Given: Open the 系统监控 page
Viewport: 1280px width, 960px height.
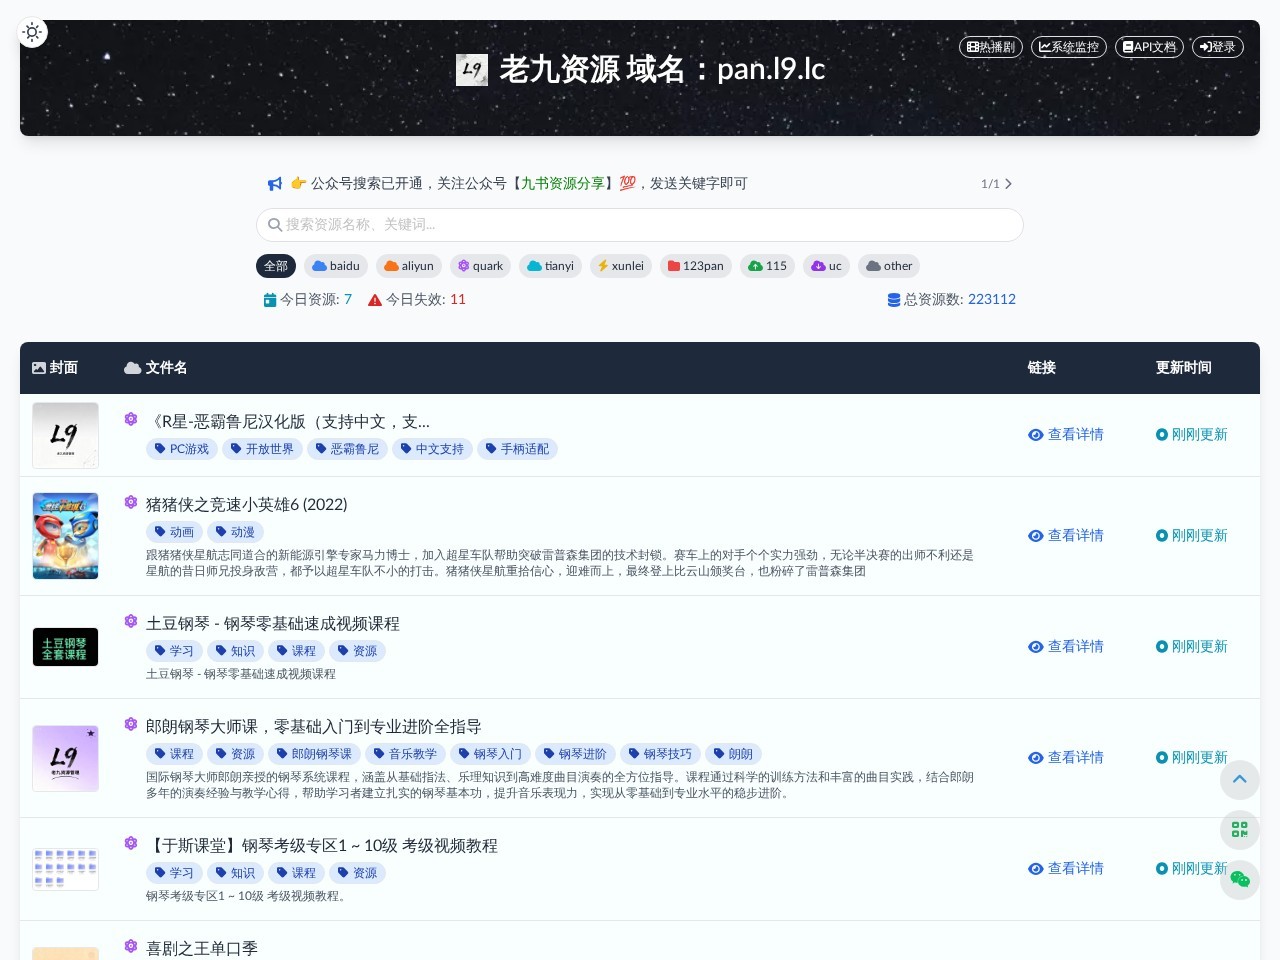Looking at the screenshot, I should click(1069, 47).
